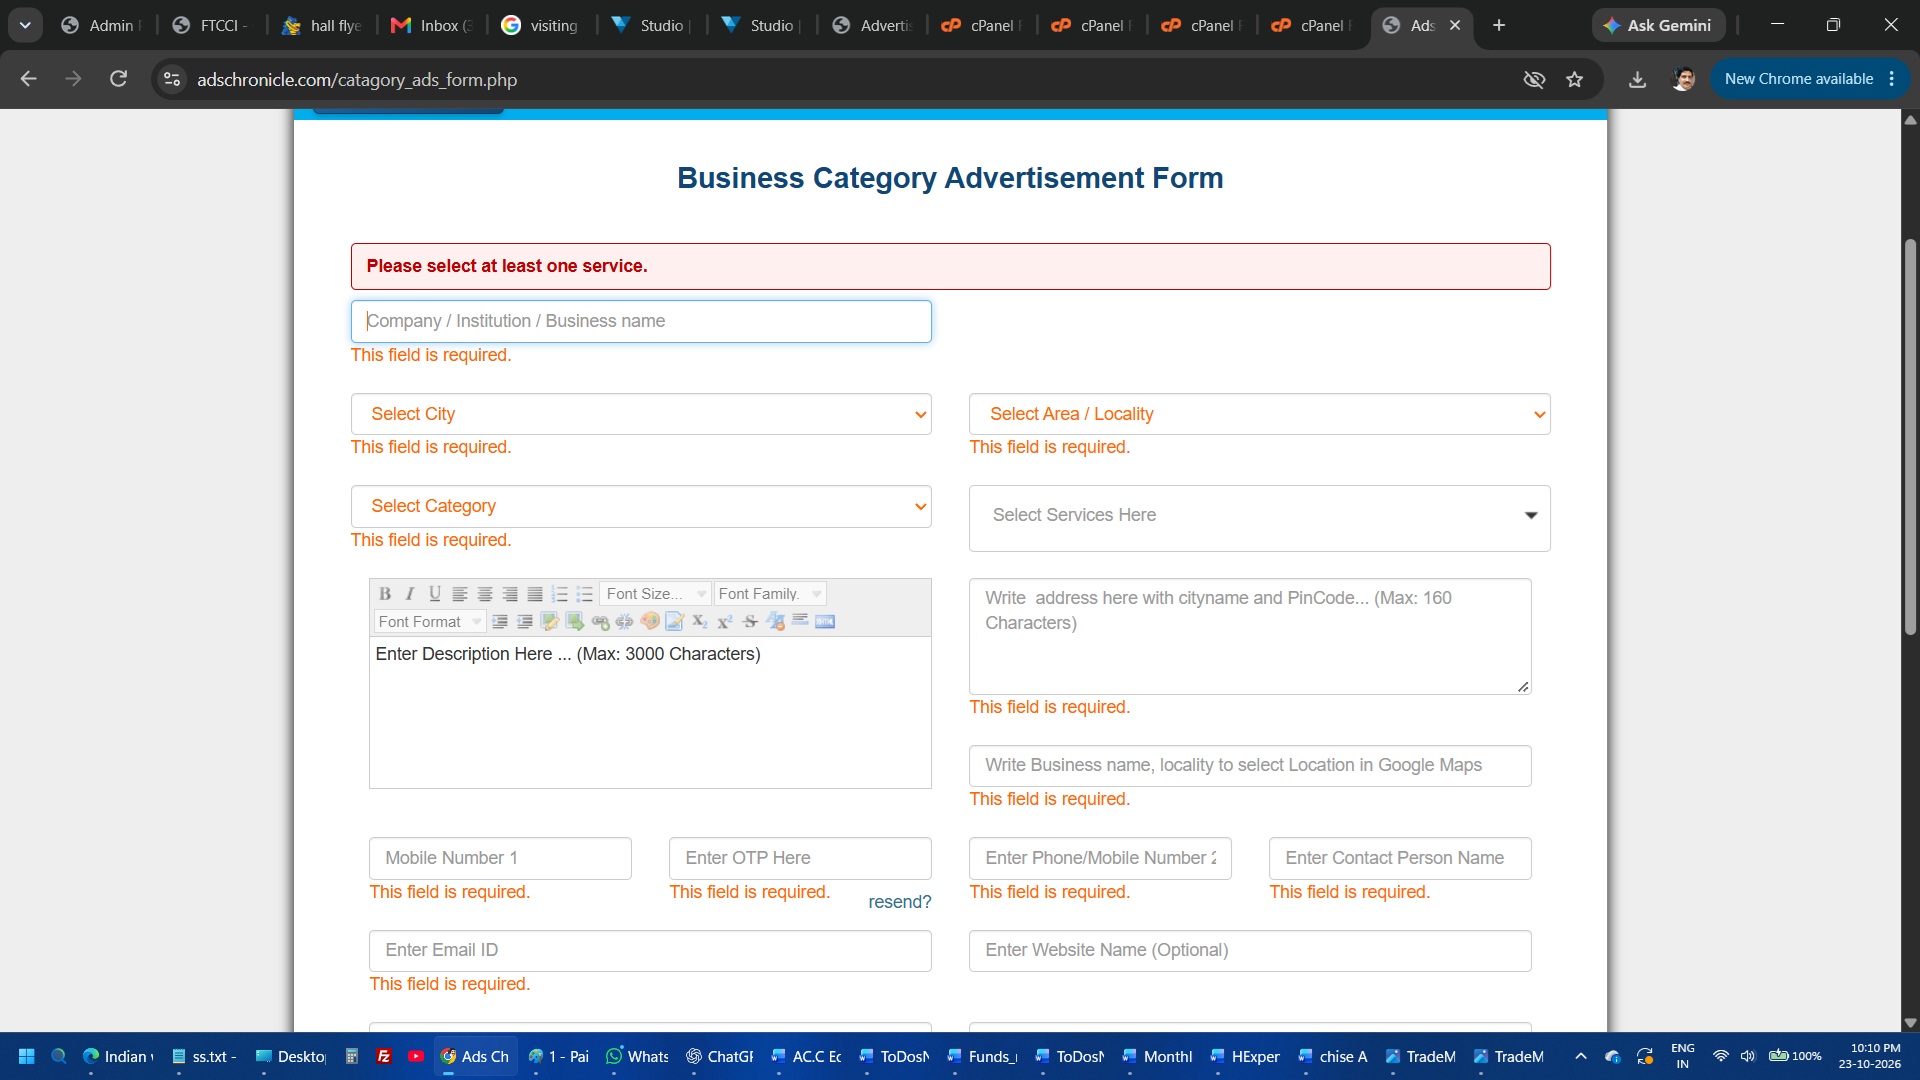Remove hyperlink with editor unlink icon
The width and height of the screenshot is (1920, 1080).
point(625,622)
